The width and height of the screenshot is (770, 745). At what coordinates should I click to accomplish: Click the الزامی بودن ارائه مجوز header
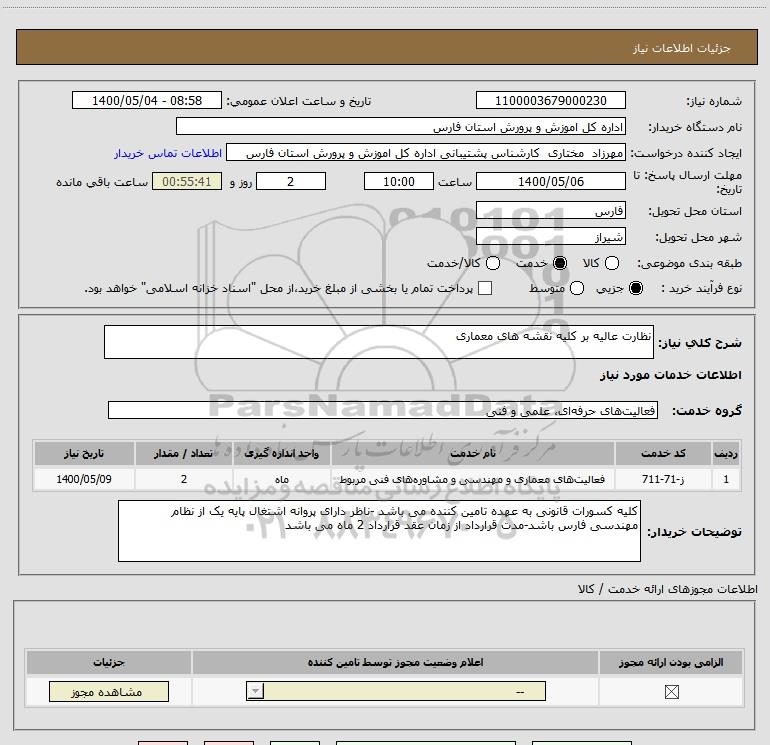(671, 662)
